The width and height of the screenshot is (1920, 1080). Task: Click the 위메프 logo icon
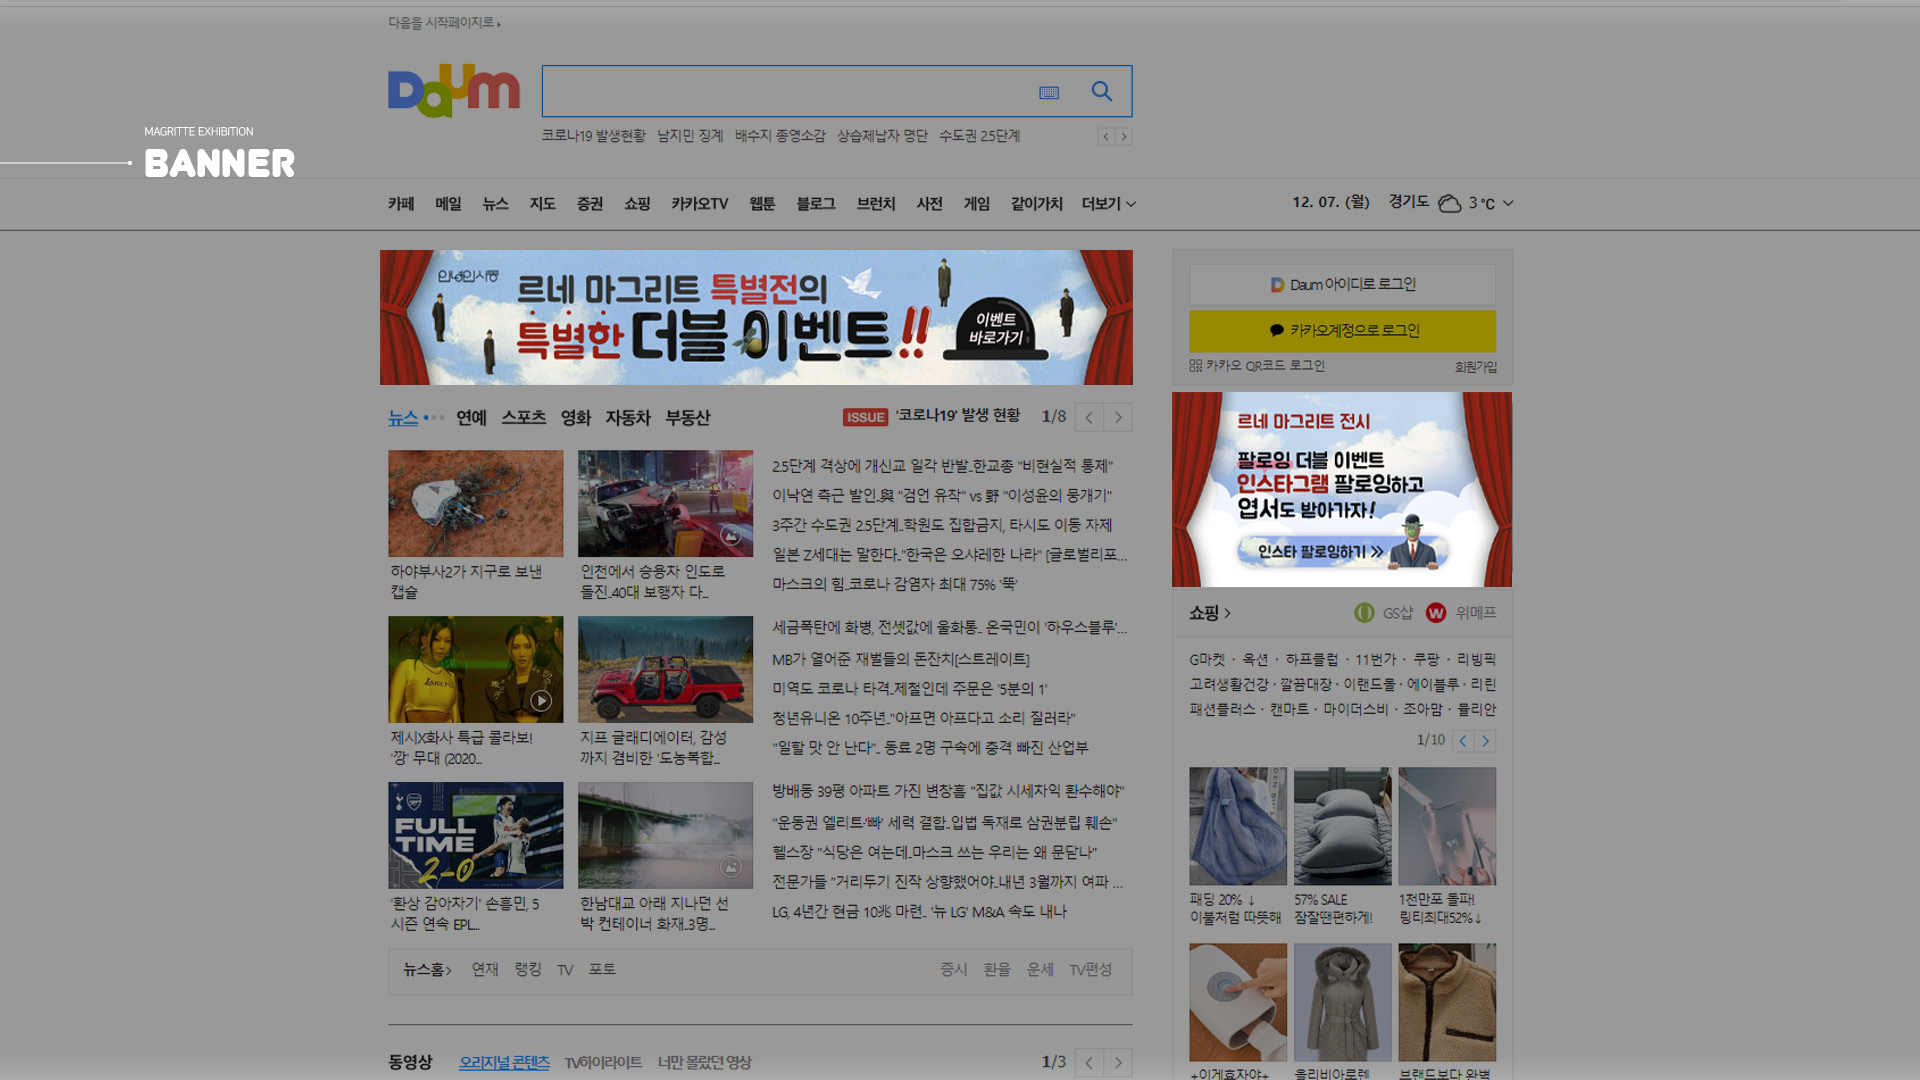(x=1436, y=613)
